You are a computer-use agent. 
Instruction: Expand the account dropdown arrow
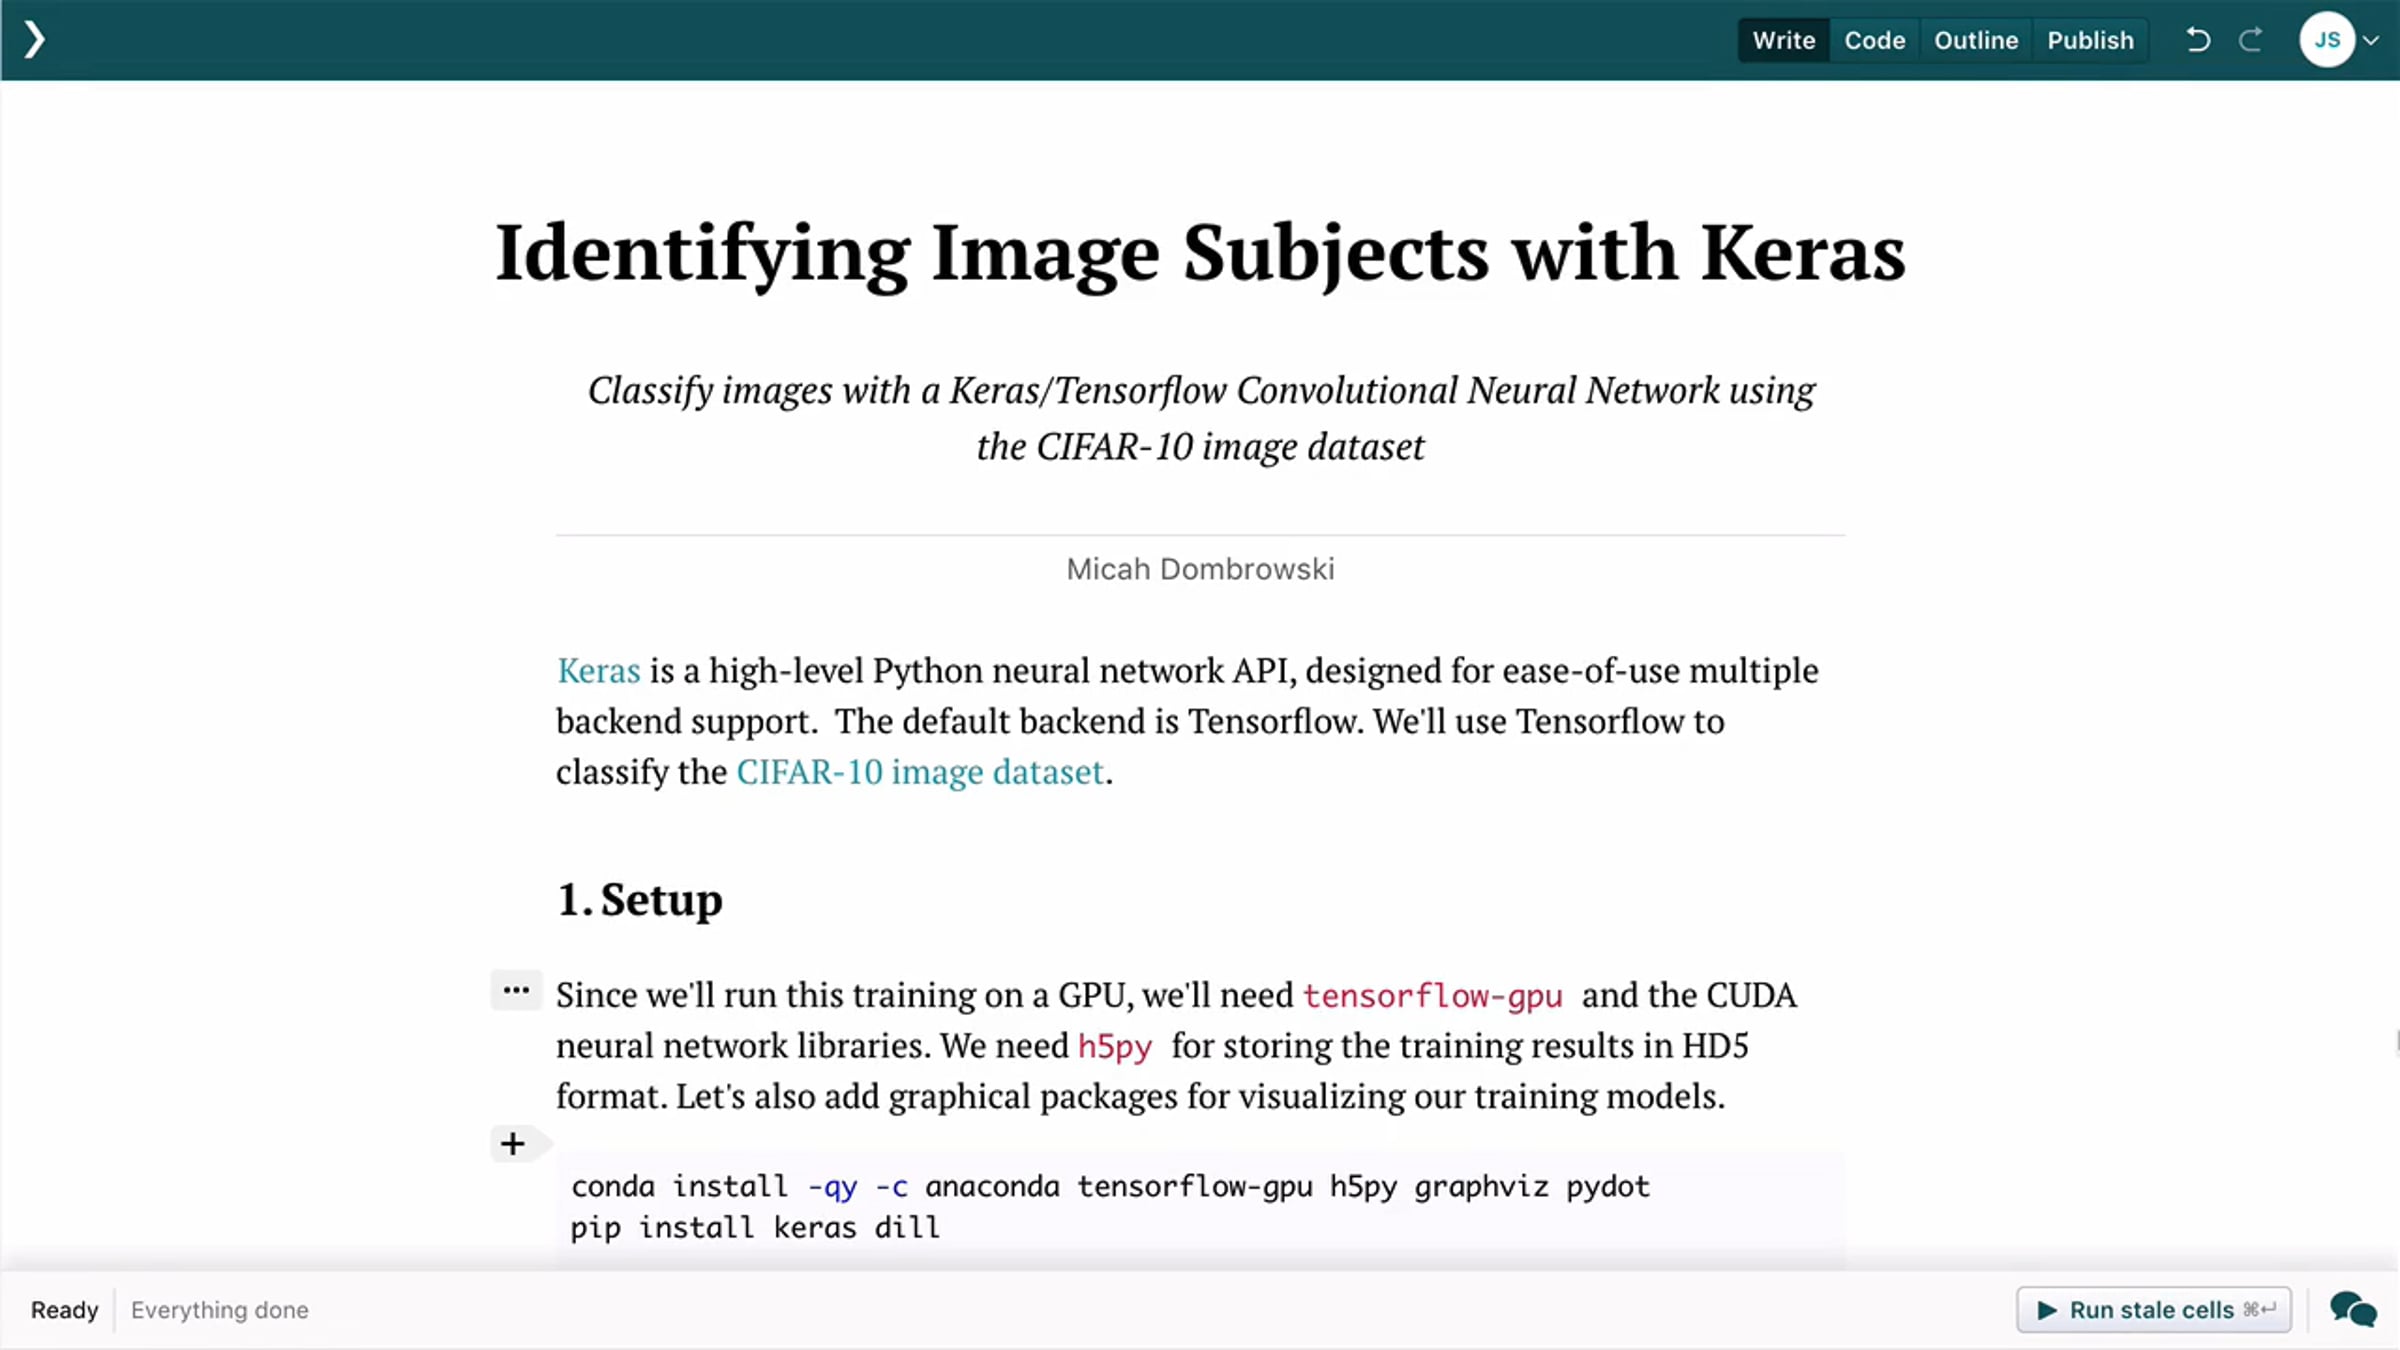pyautogui.click(x=2371, y=41)
